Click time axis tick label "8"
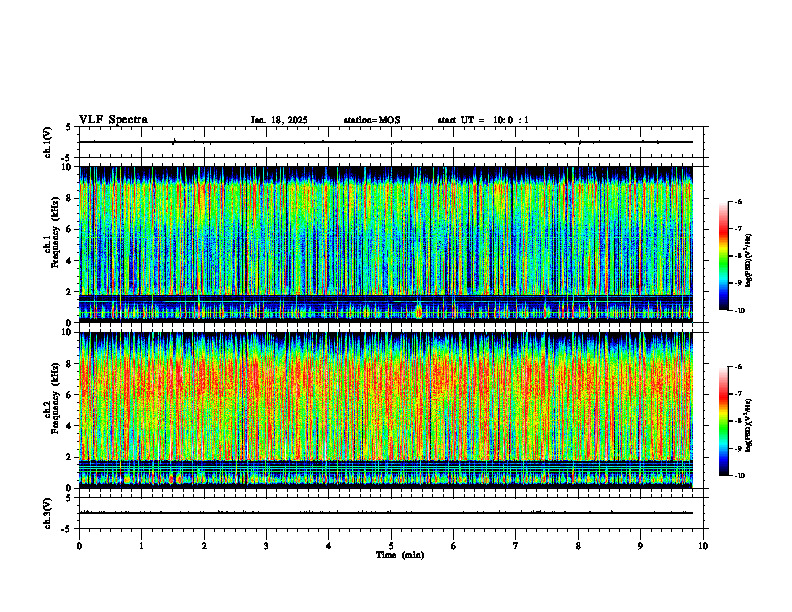The width and height of the screenshot is (792, 612). pyautogui.click(x=578, y=546)
